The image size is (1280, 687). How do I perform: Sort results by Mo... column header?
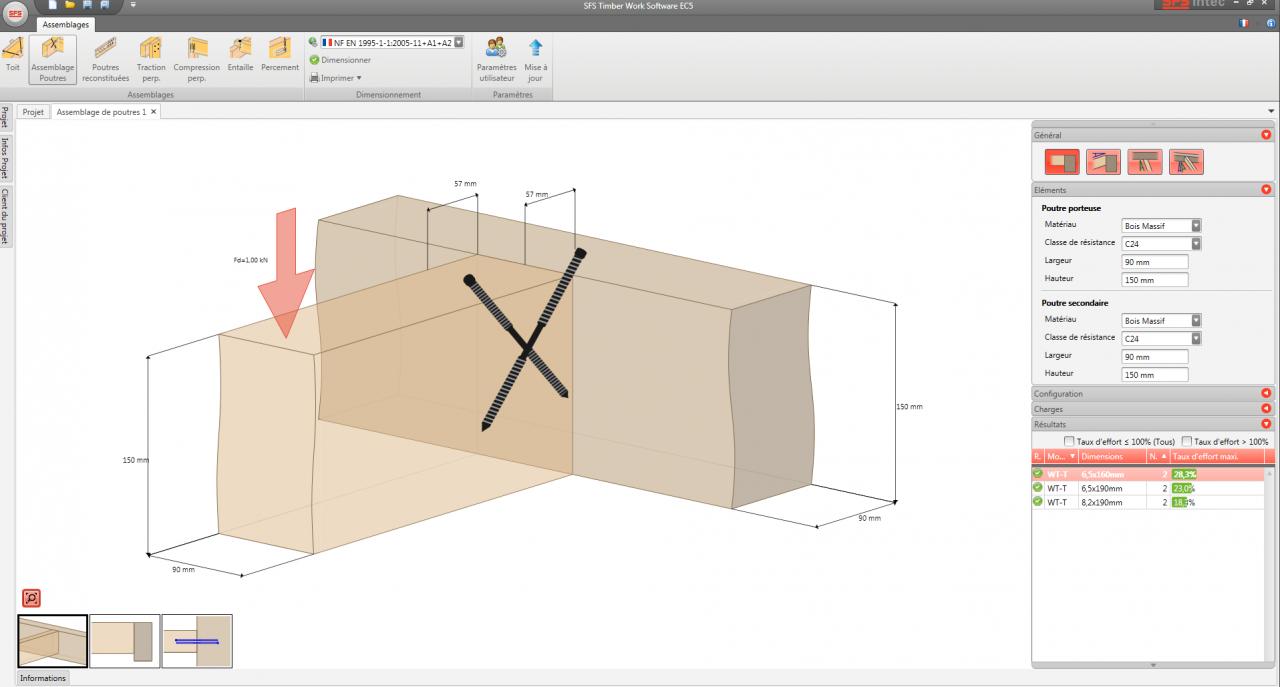(x=1060, y=456)
